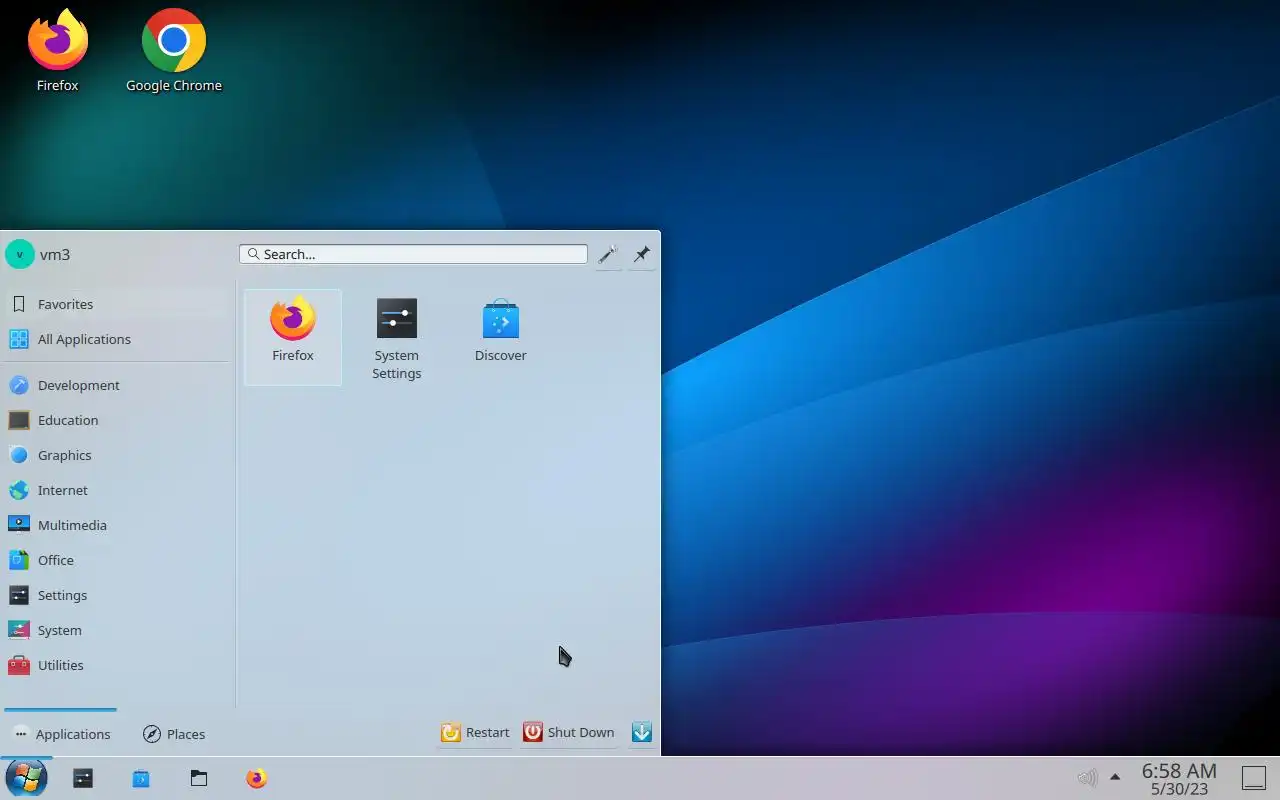Screen dimensions: 1280x800
Task: Switch to the Applications tab
Action: coord(61,734)
